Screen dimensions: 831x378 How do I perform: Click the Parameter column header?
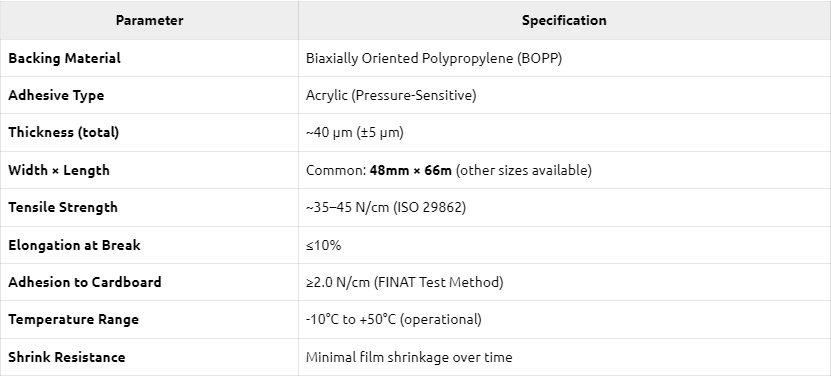tap(149, 21)
